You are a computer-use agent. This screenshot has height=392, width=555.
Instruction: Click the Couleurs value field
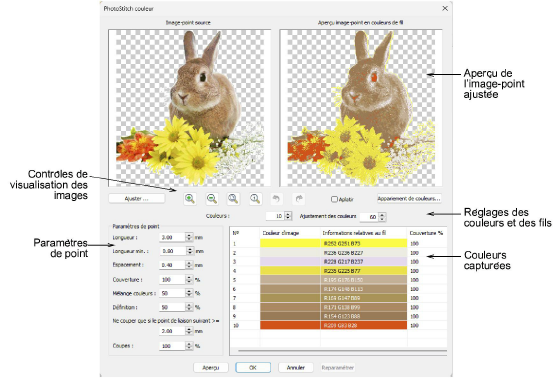(275, 216)
